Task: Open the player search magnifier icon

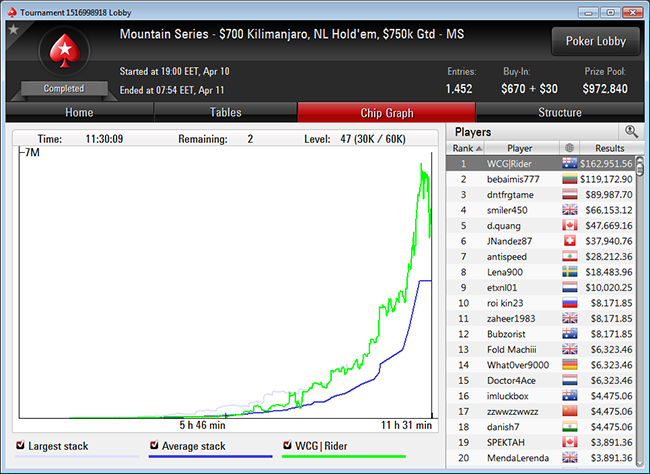Action: coord(631,132)
